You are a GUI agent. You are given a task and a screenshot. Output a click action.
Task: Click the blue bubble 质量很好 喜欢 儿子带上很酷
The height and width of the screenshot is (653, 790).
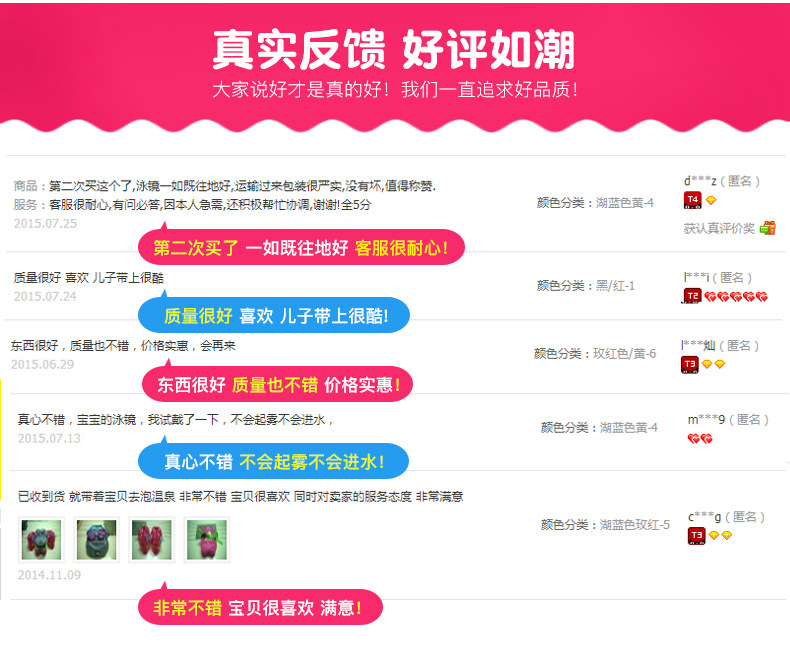pos(274,315)
